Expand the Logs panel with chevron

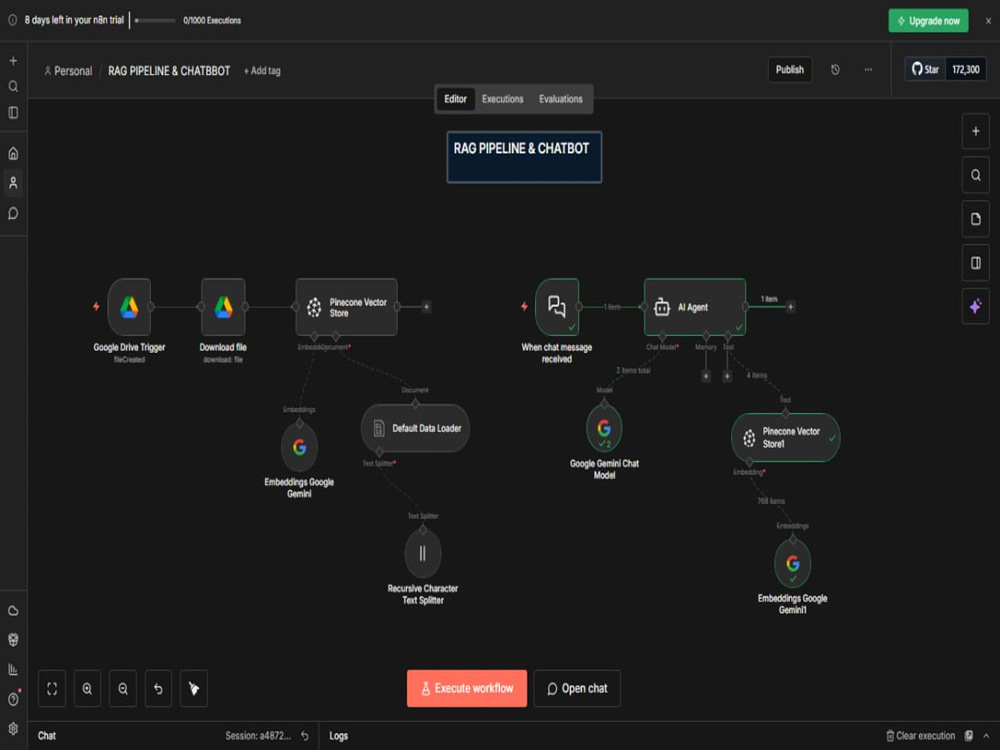tap(987, 735)
